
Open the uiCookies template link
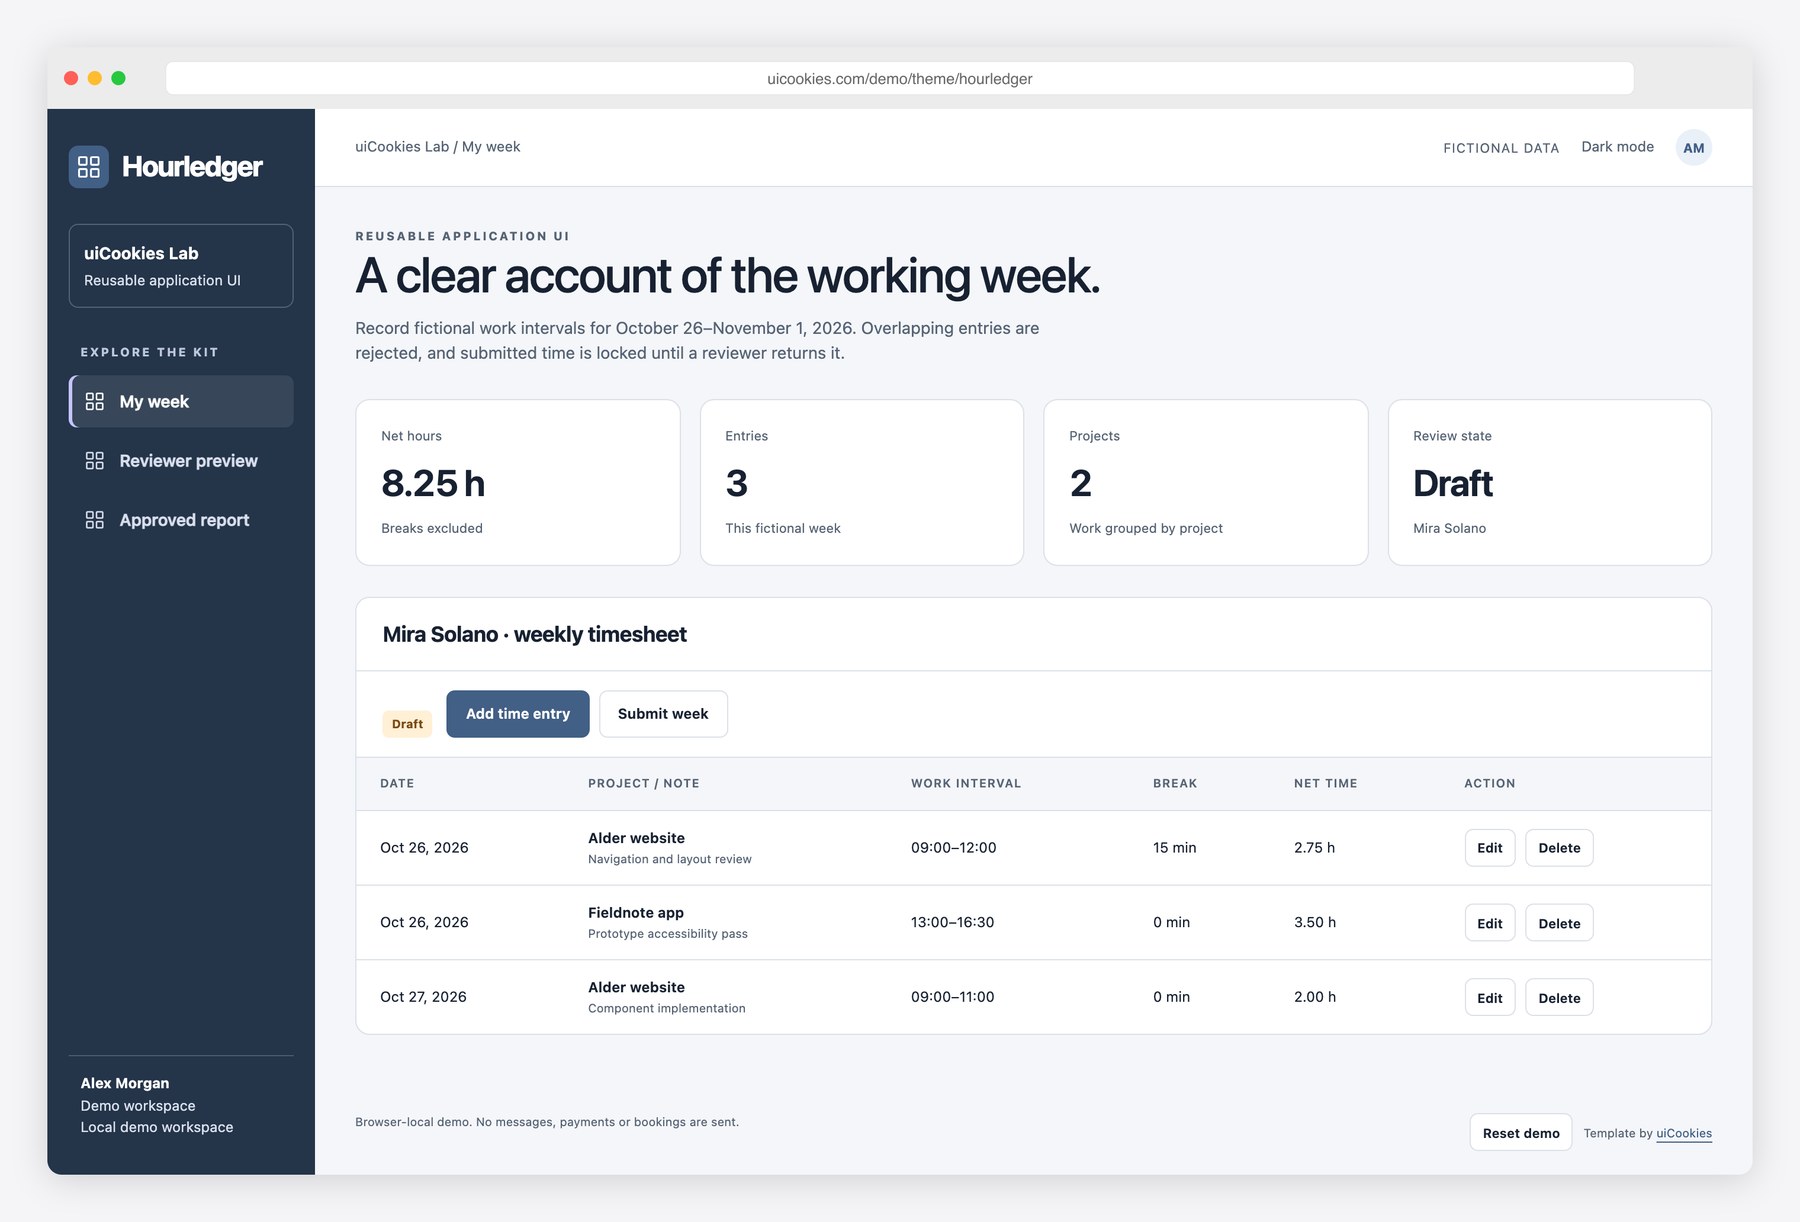click(x=1684, y=1133)
